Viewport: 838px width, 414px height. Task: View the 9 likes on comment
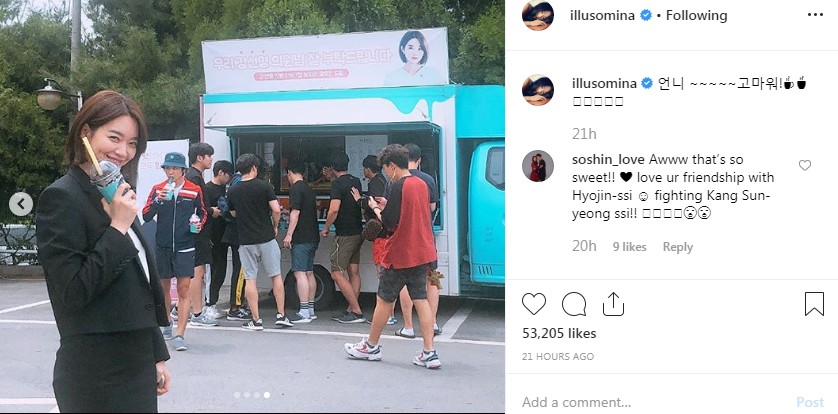(x=630, y=247)
